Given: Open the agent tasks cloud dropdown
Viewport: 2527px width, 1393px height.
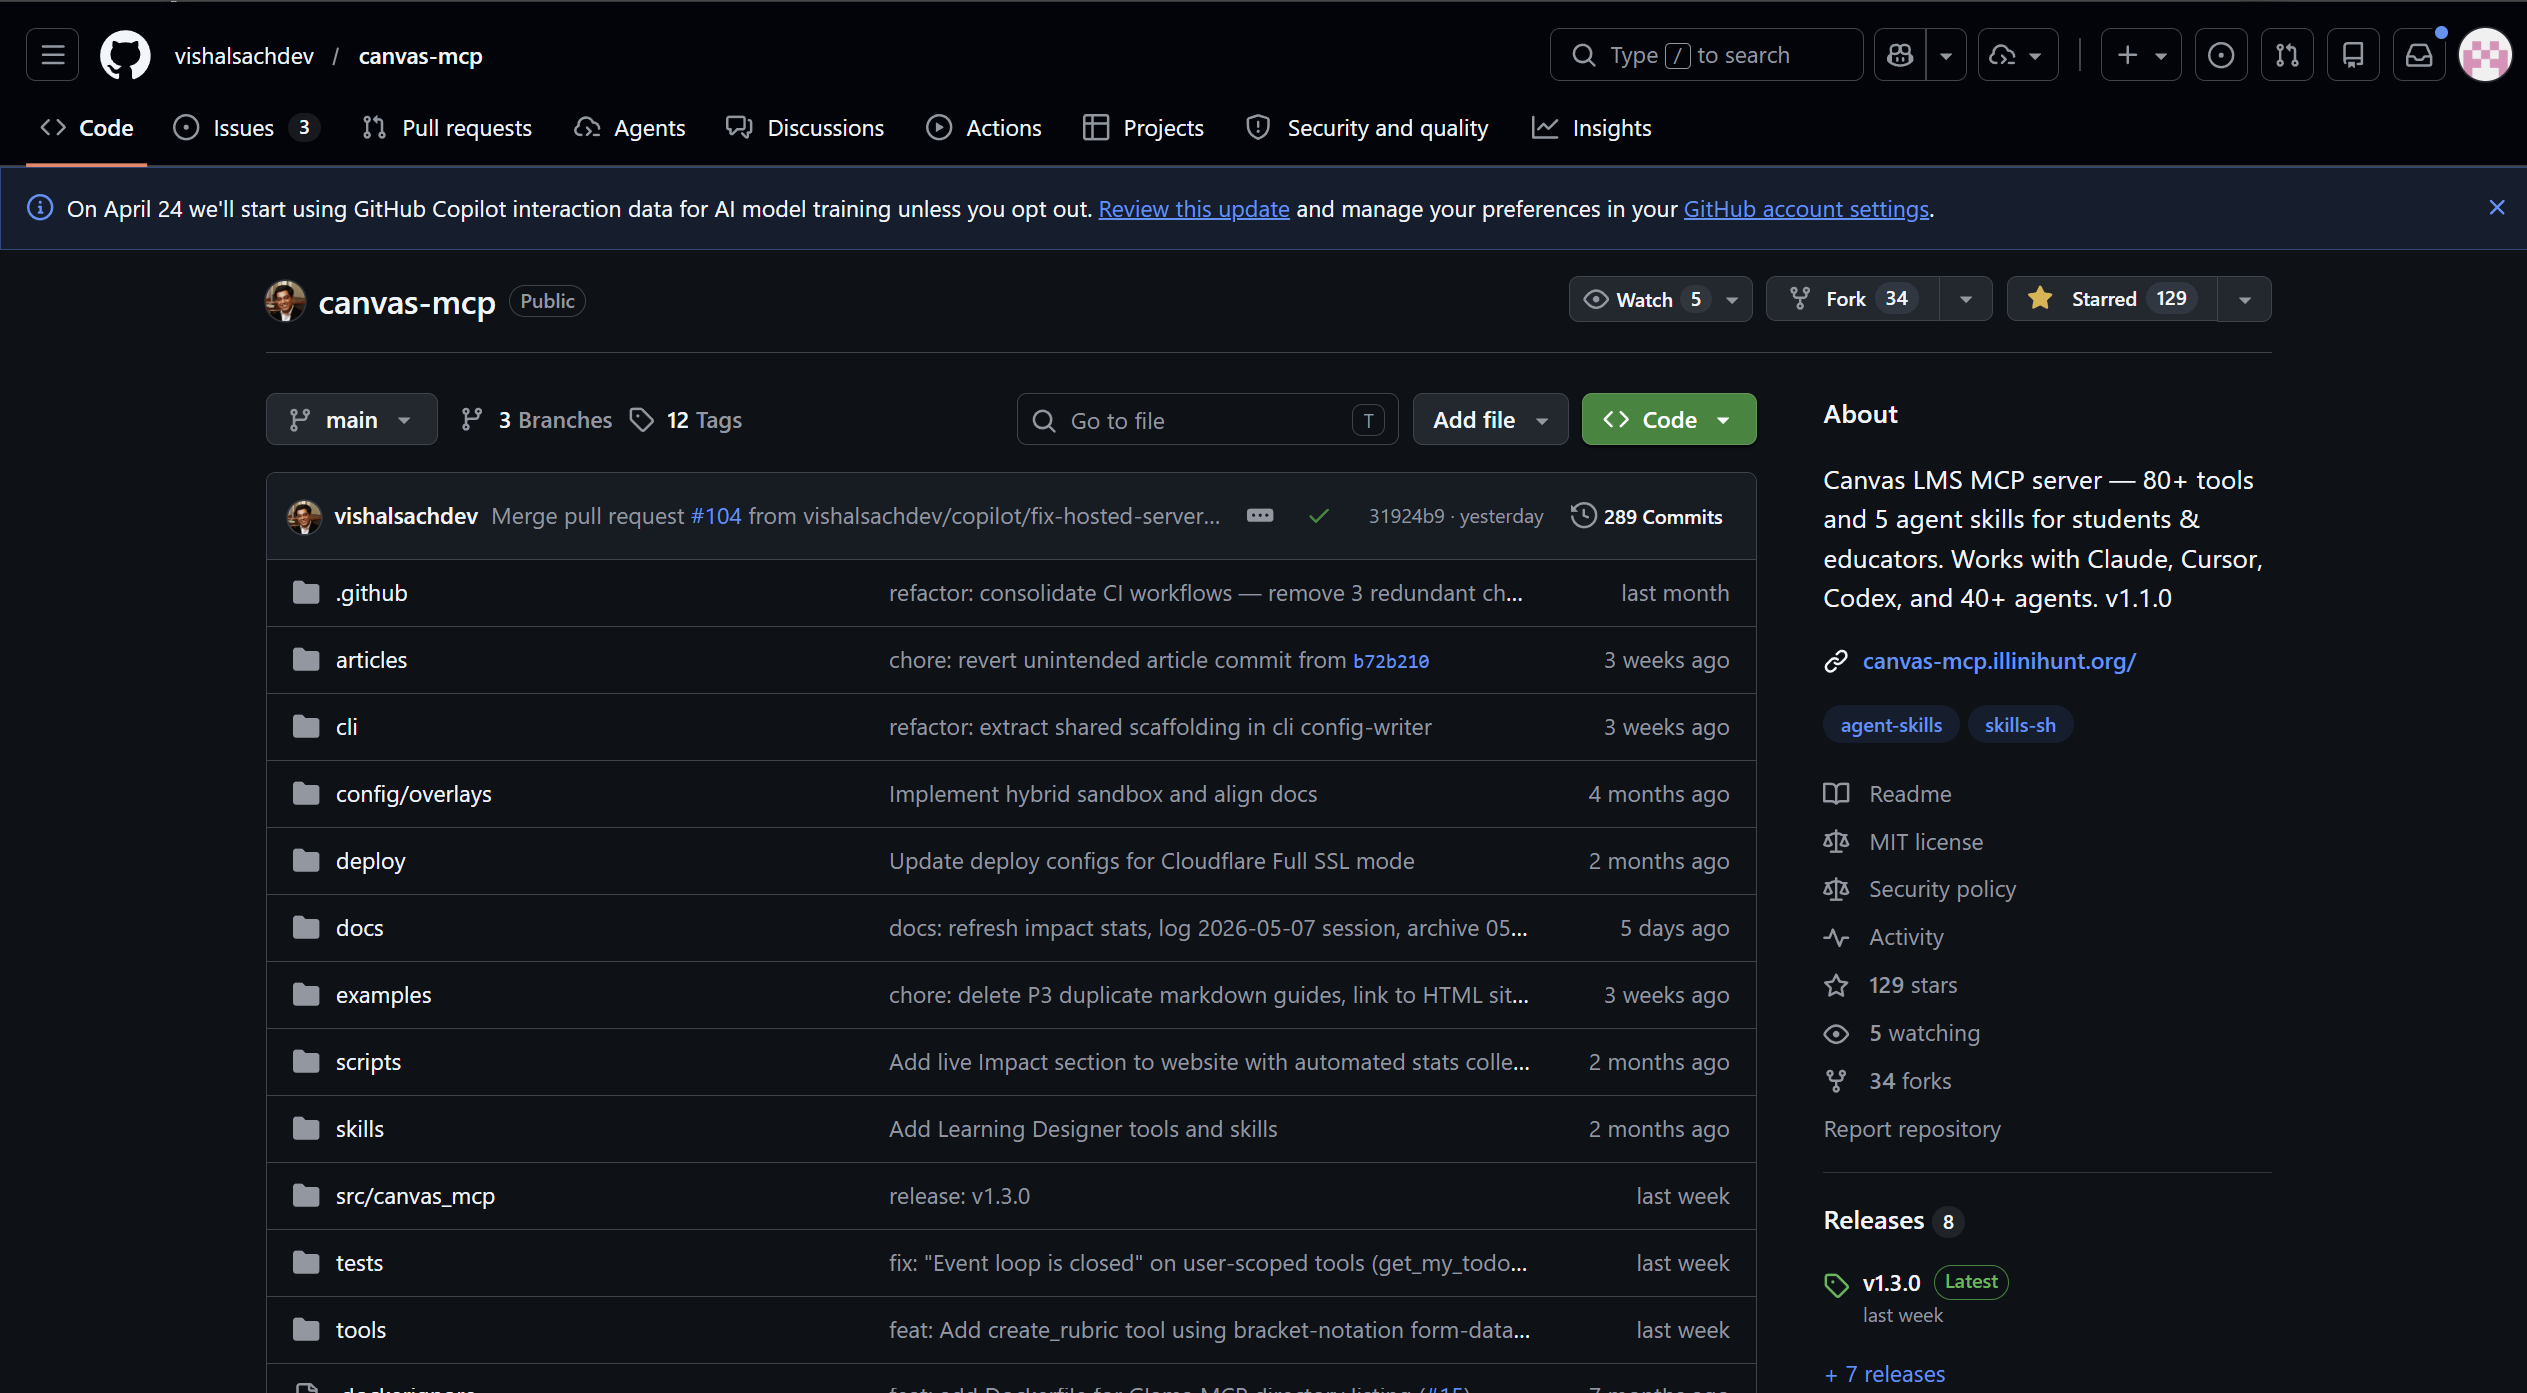Looking at the screenshot, I should pyautogui.click(x=2018, y=55).
